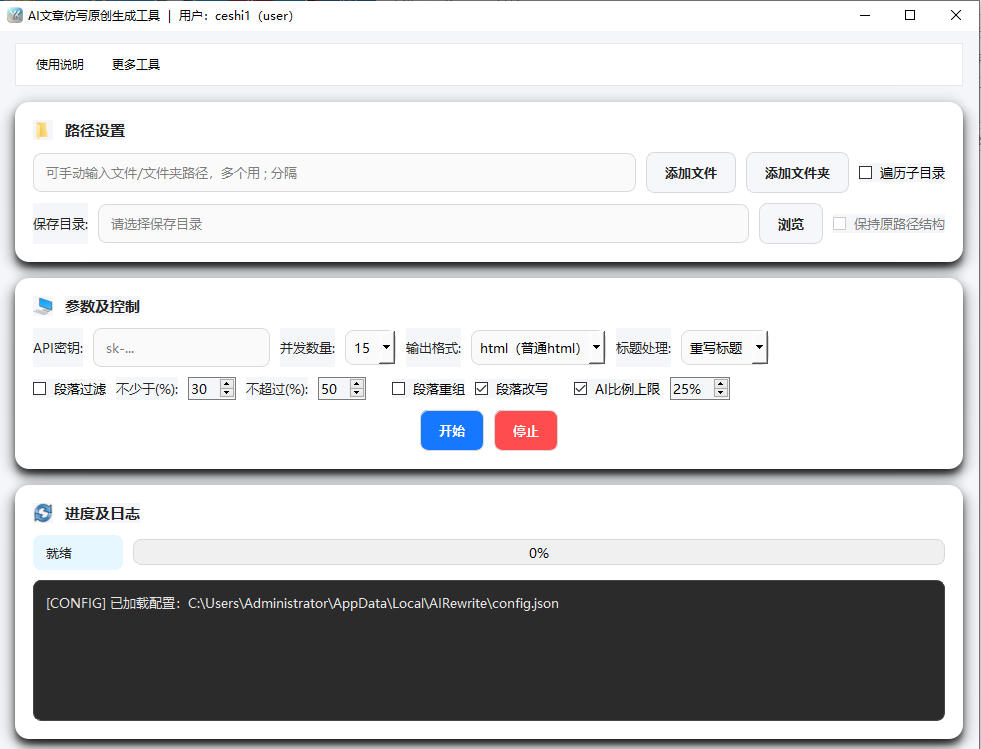Click the API密钥 input field

tap(181, 348)
